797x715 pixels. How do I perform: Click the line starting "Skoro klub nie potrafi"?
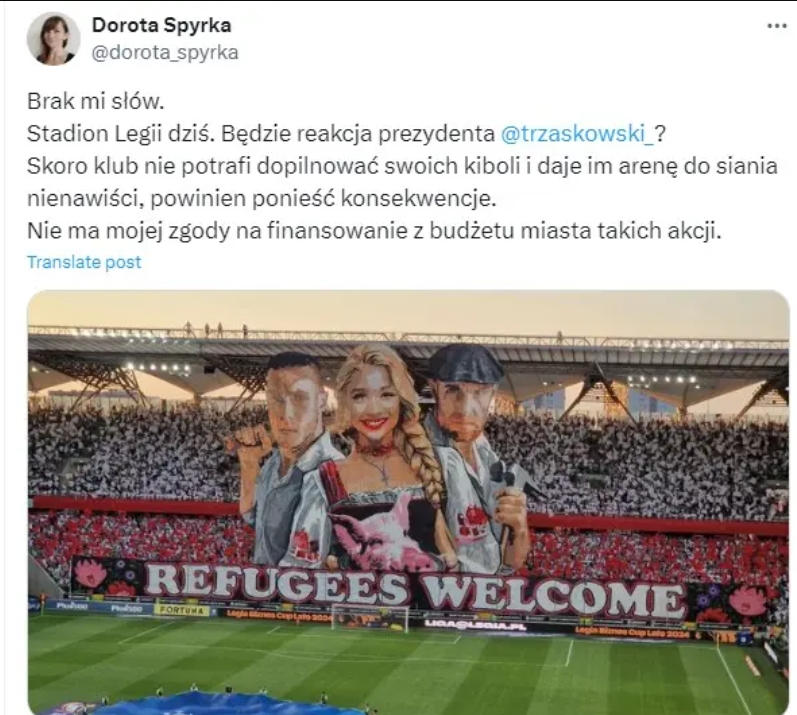(402, 166)
